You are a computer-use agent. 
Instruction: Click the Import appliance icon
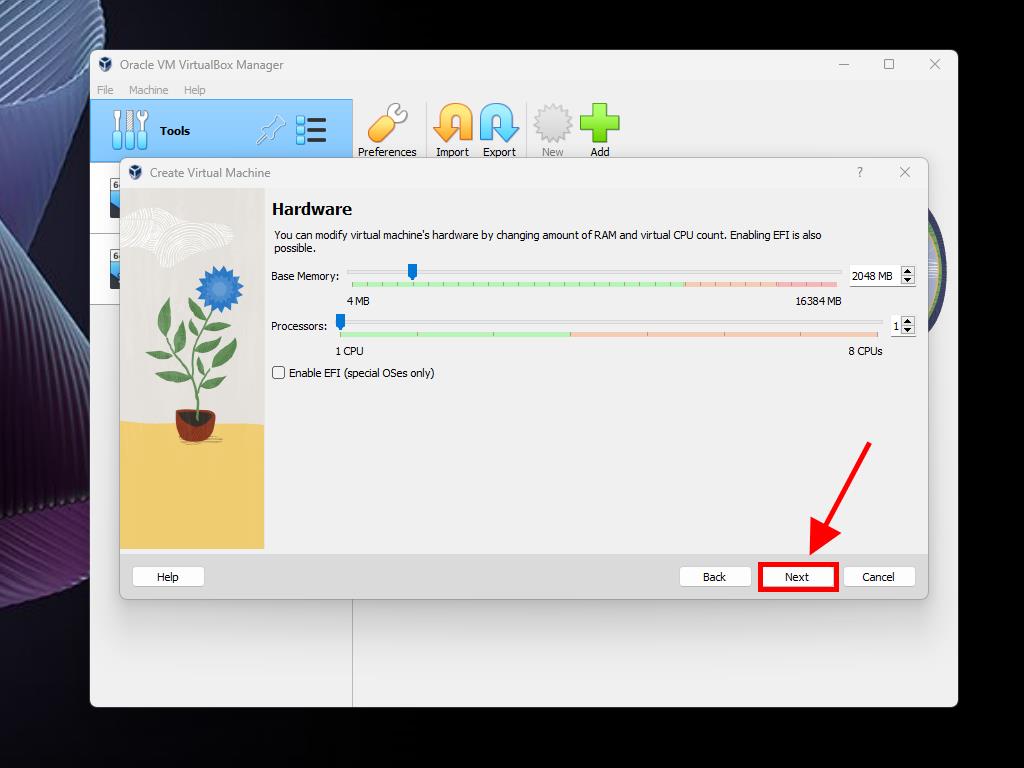click(x=452, y=125)
